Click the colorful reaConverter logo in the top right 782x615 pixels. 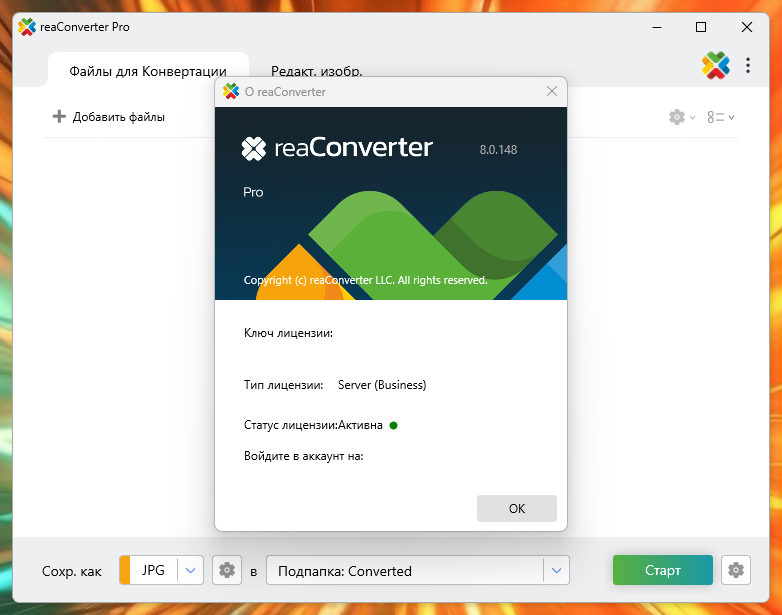[716, 66]
